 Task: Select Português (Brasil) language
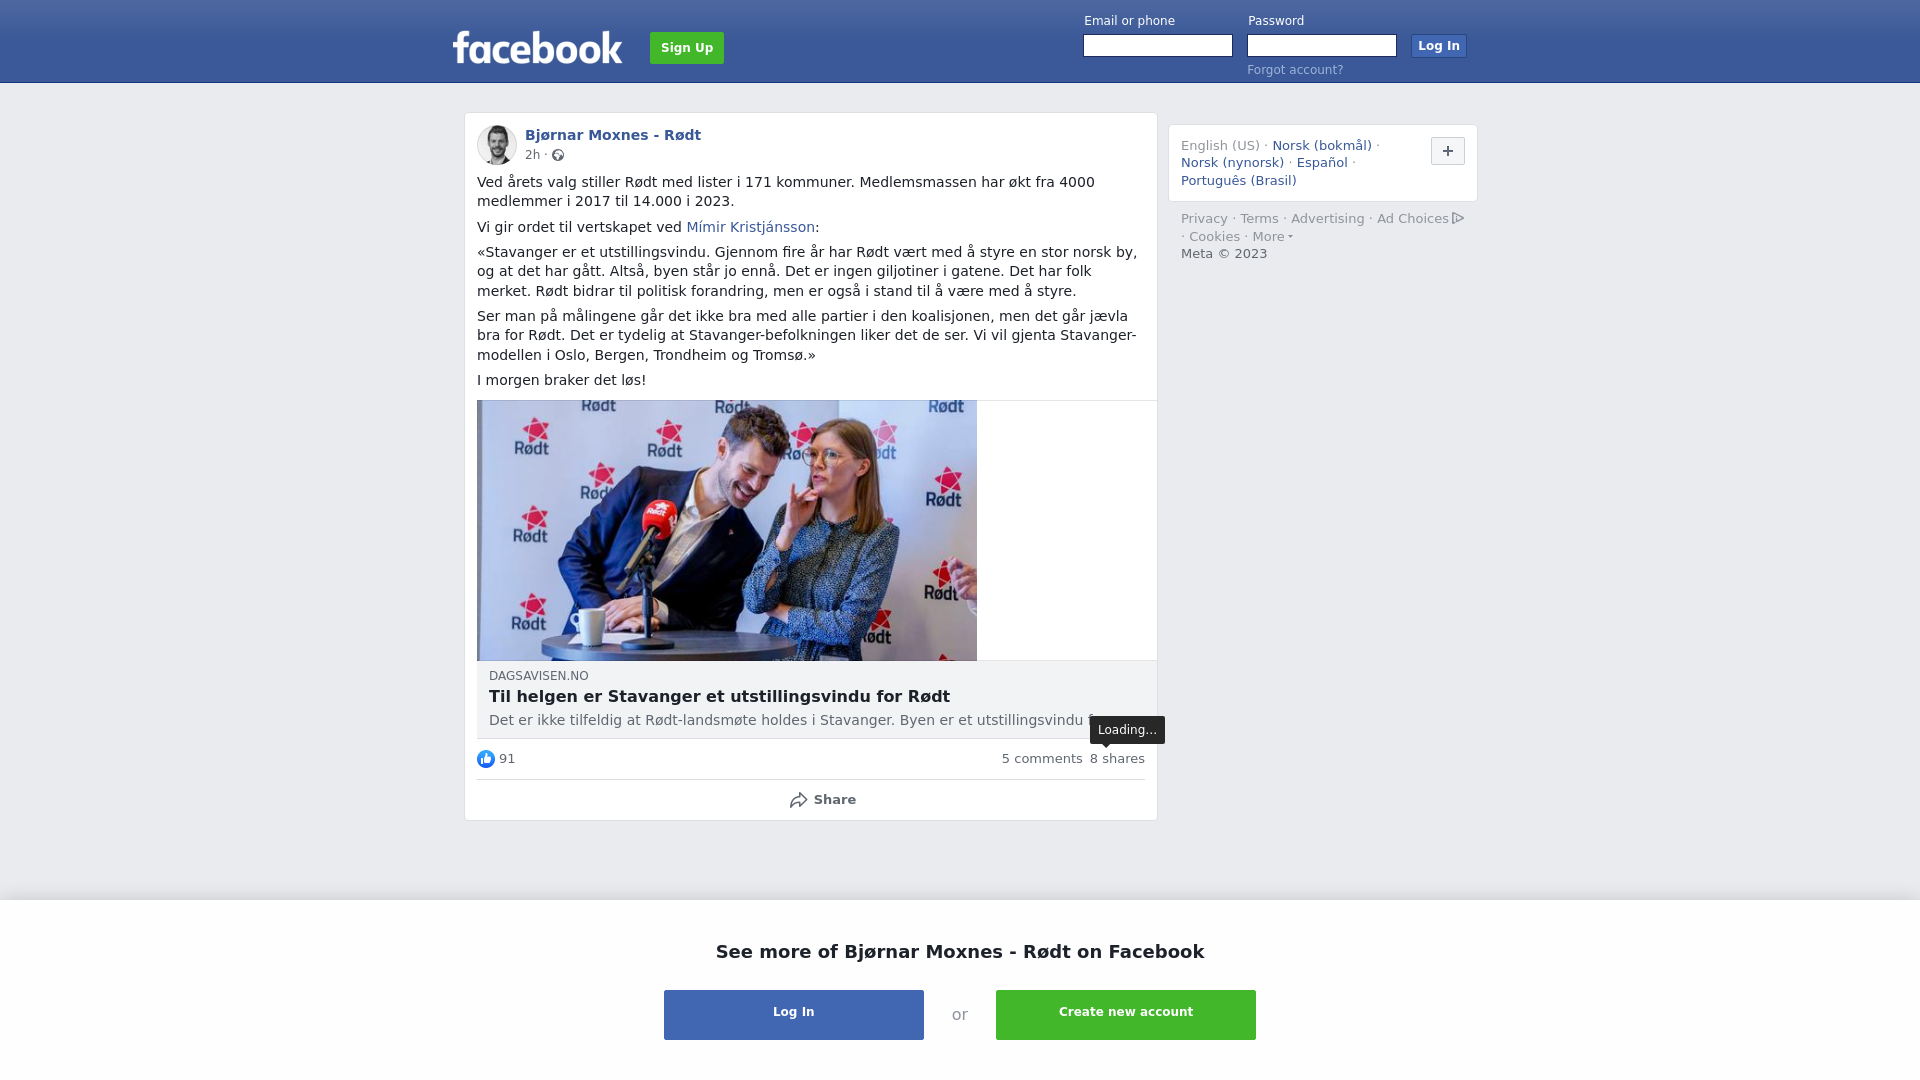pos(1238,181)
